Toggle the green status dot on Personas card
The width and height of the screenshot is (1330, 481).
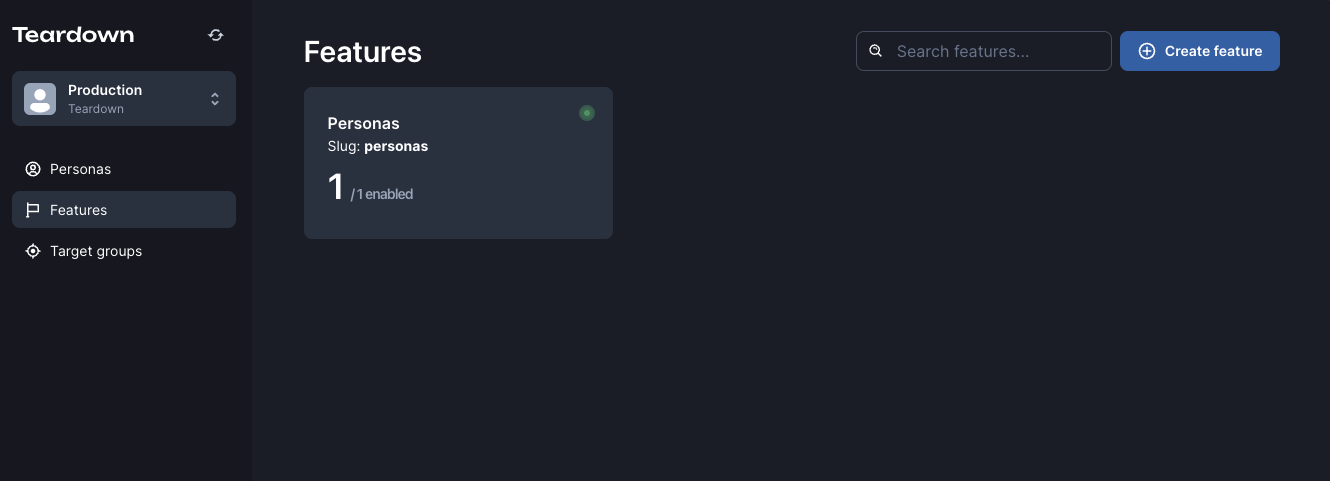click(x=587, y=113)
